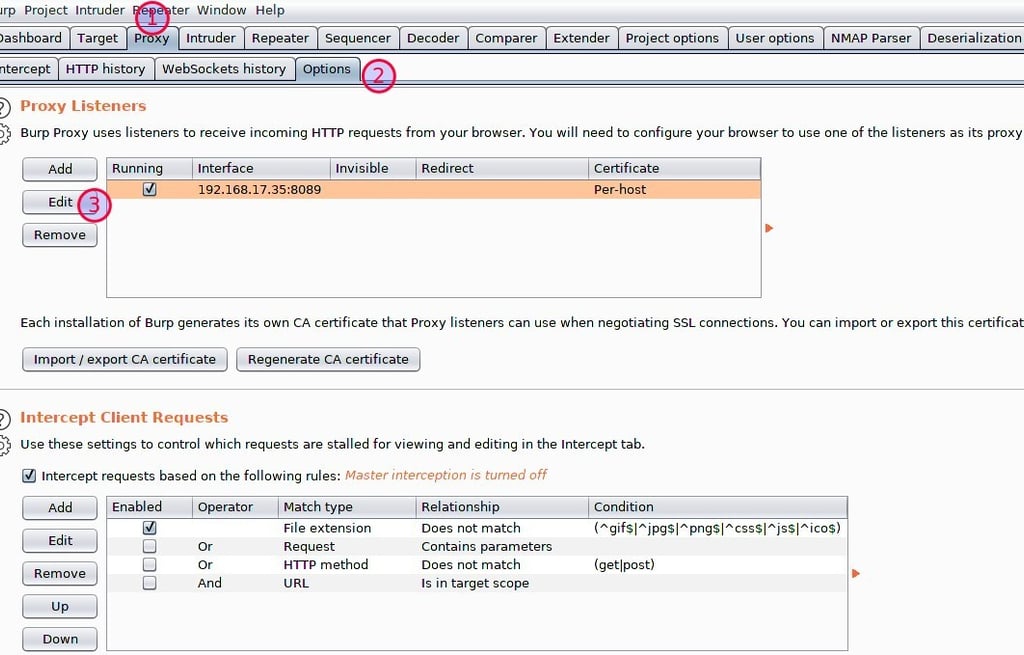Click the Certificate column header
The image size is (1024, 655).
pos(674,168)
